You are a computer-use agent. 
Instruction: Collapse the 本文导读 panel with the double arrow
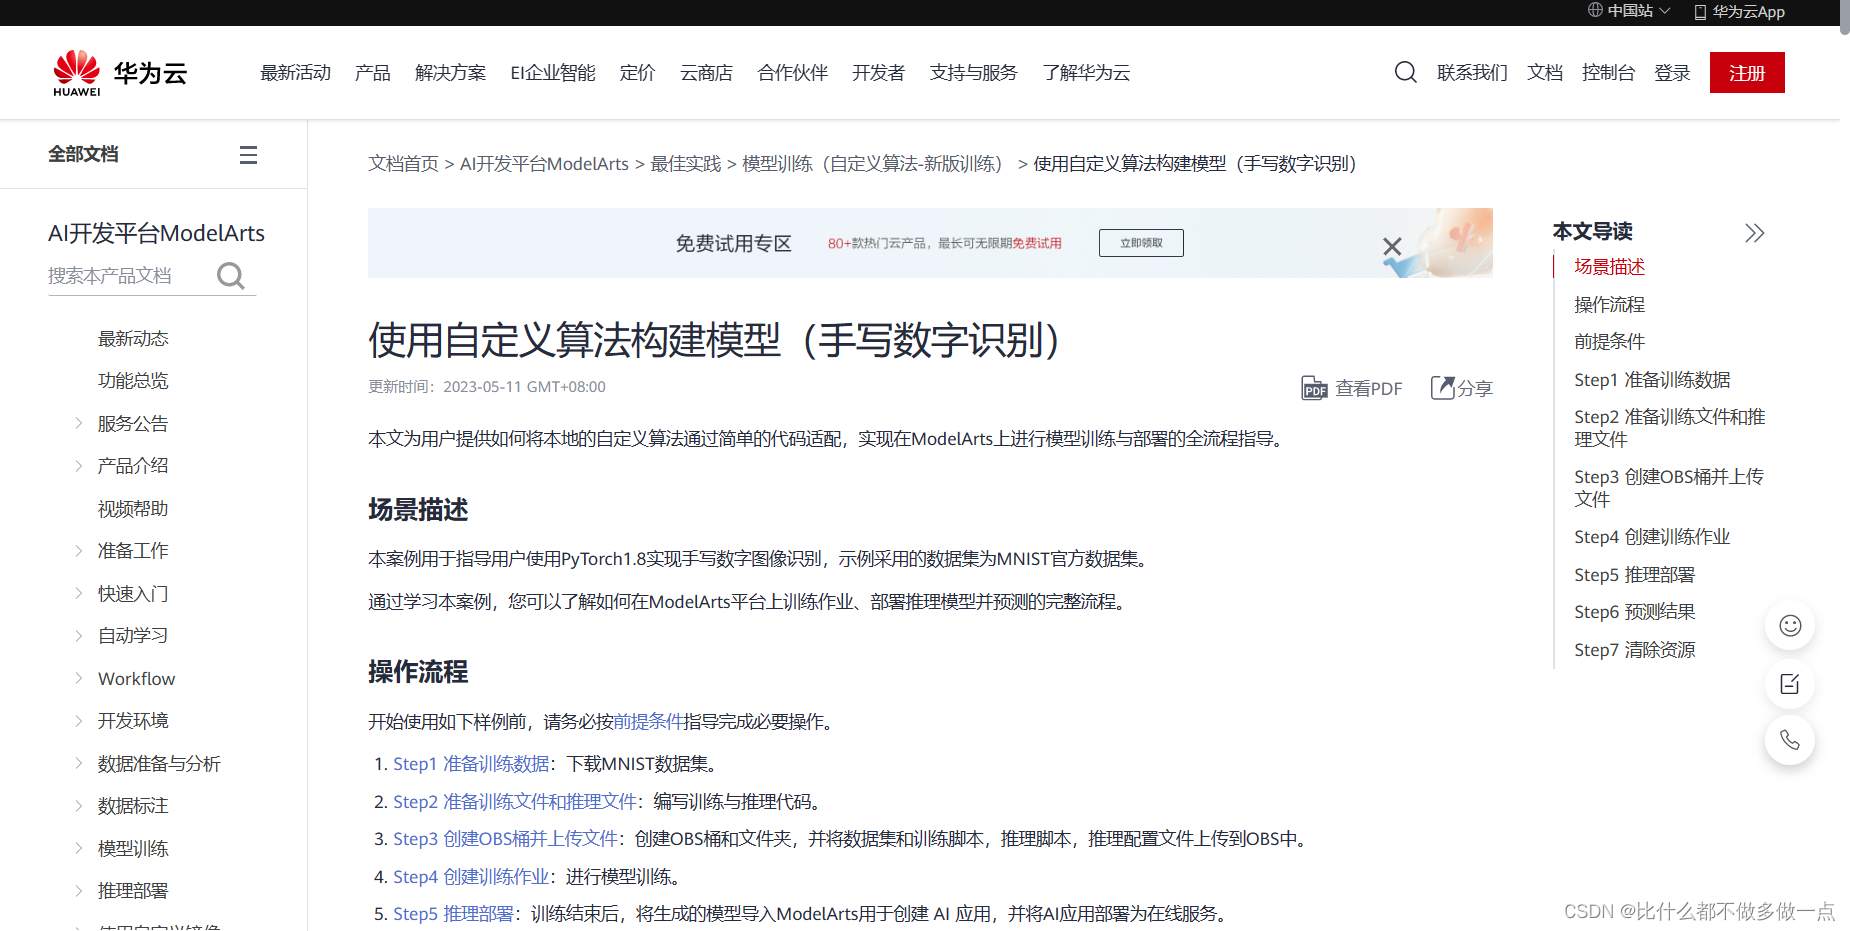coord(1754,232)
